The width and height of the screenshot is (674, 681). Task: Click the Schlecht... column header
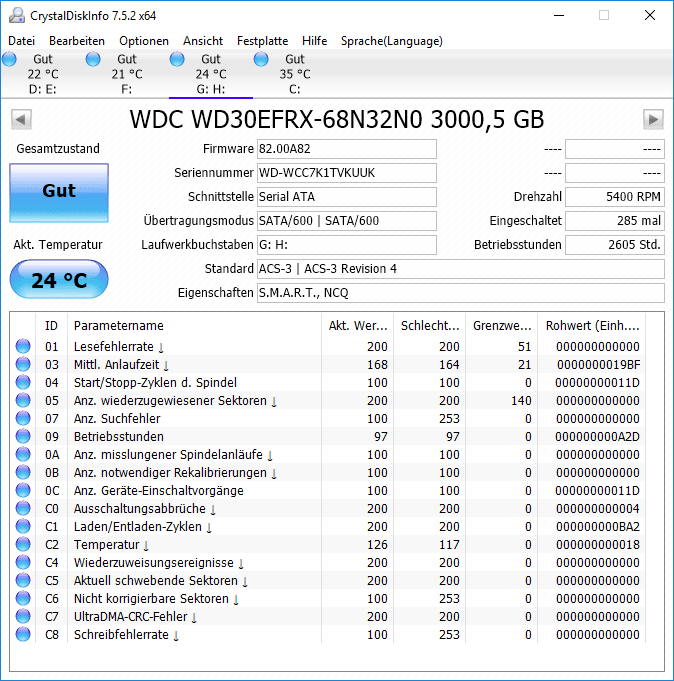(x=430, y=325)
